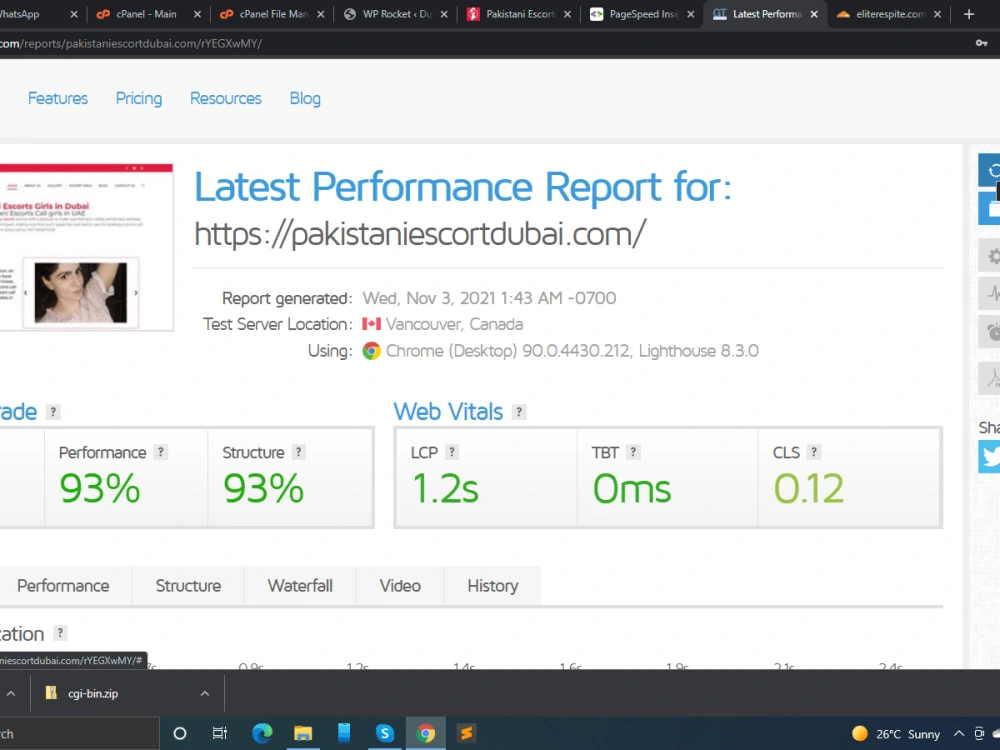
Task: Click the 26°C Sunny weather widget
Action: tap(896, 734)
